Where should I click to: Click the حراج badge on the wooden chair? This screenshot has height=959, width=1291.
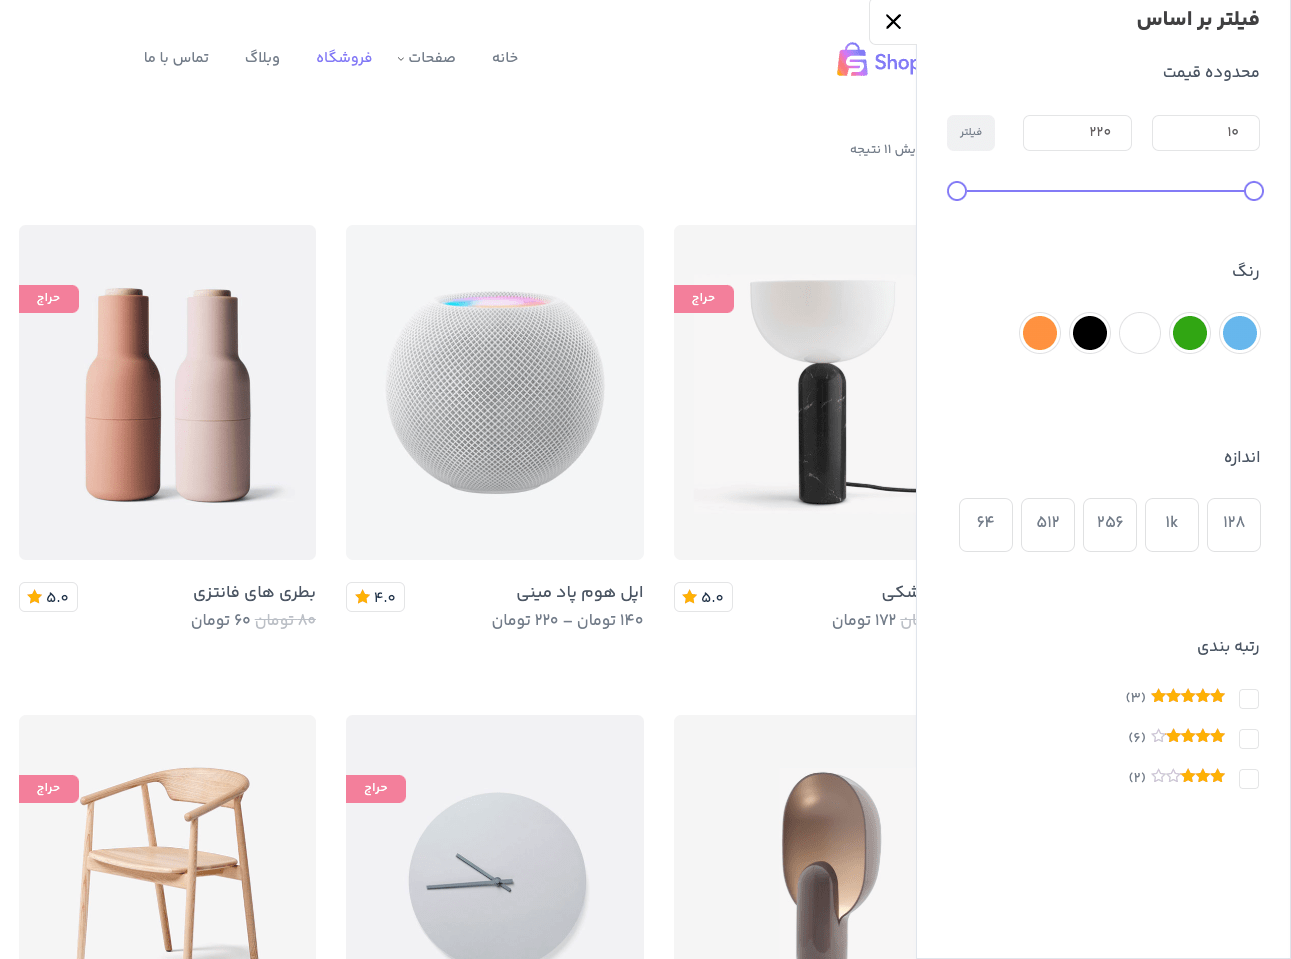pyautogui.click(x=49, y=789)
